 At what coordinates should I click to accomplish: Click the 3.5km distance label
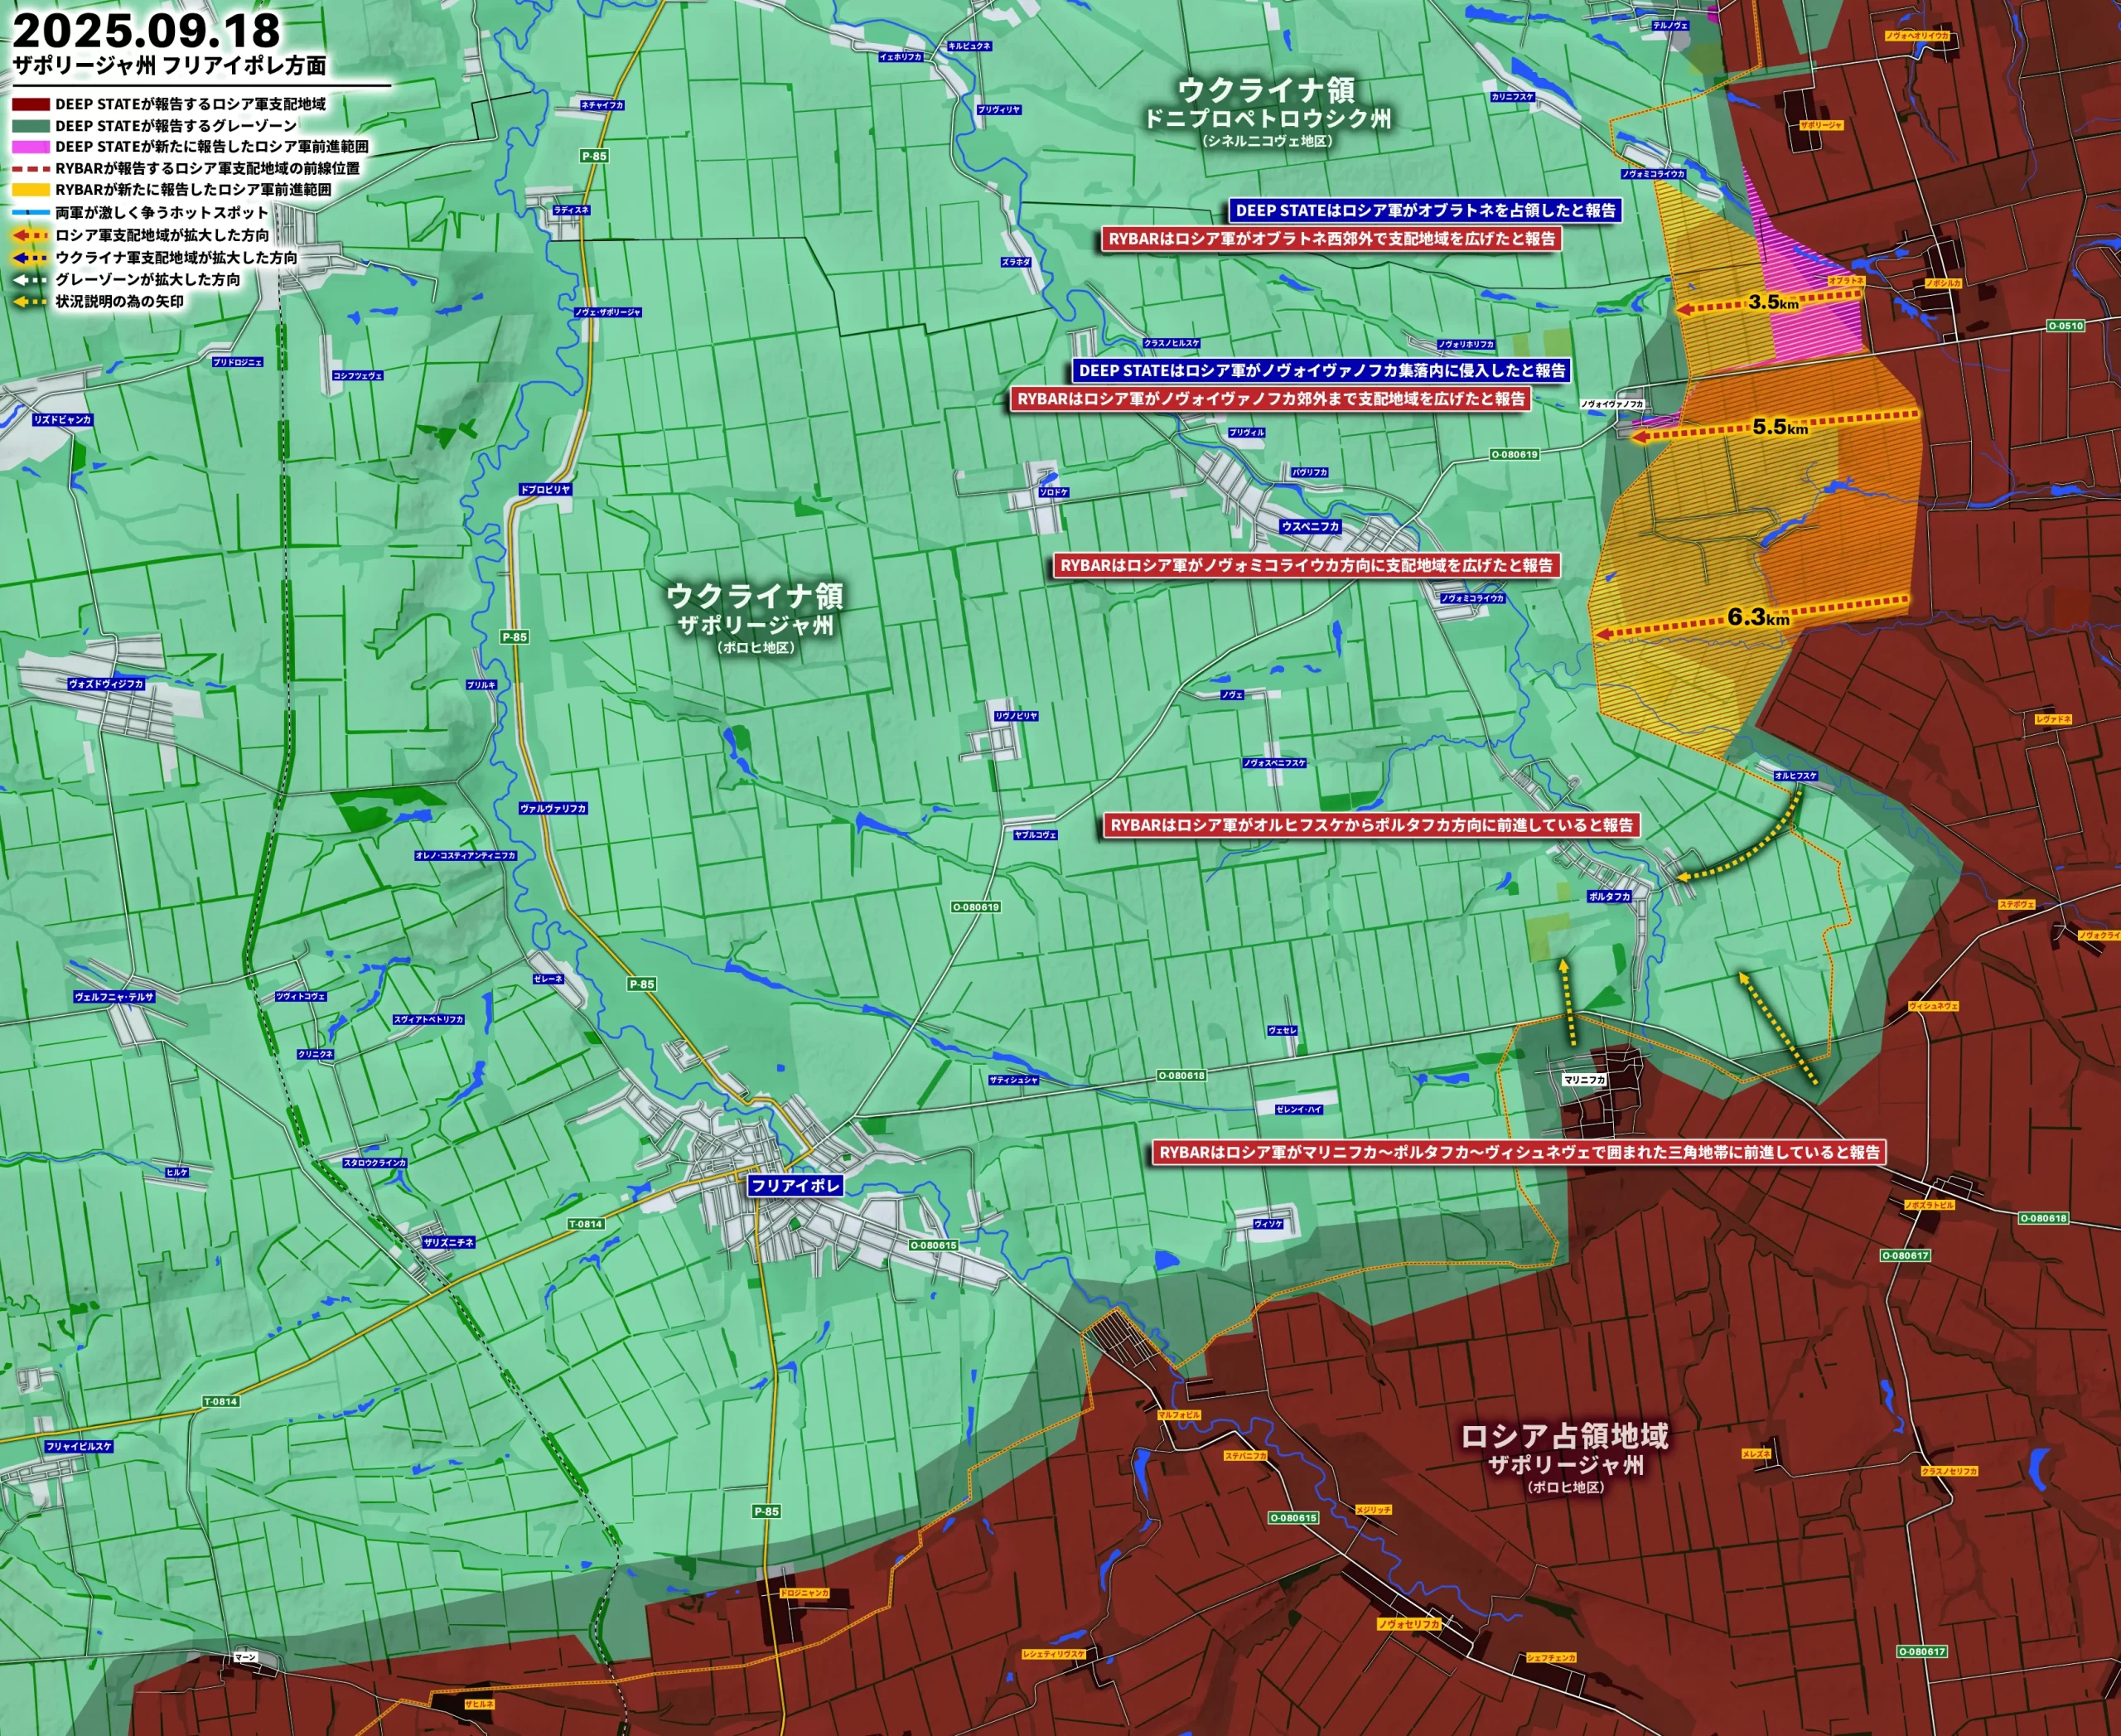click(1772, 302)
